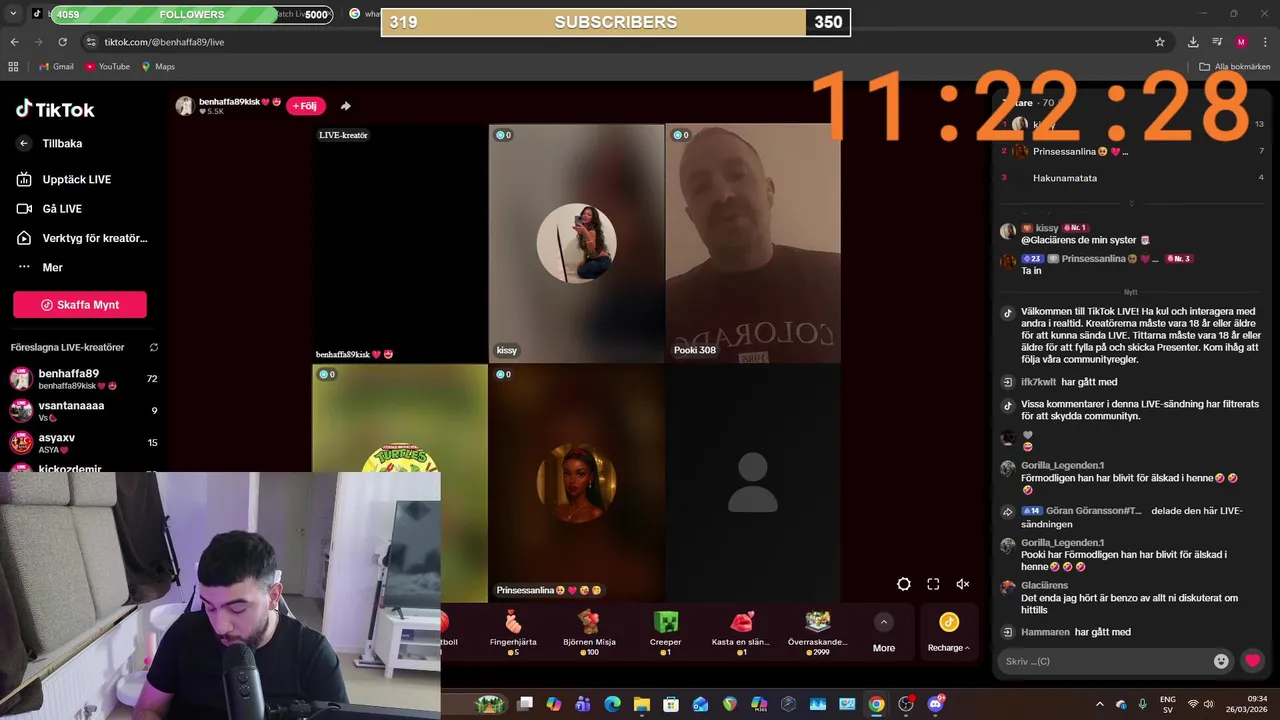The width and height of the screenshot is (1280, 720).
Task: Open Gå LIVE in sidebar
Action: click(x=50, y=209)
